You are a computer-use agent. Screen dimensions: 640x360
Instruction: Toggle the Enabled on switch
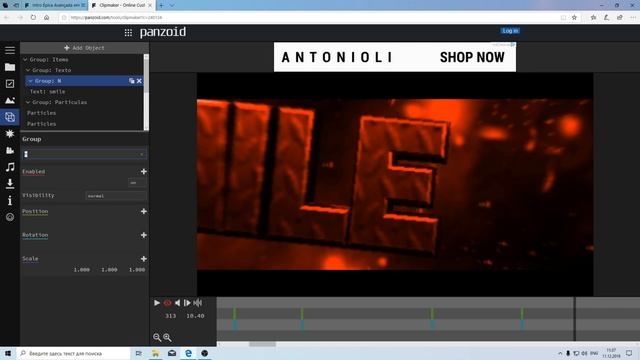(x=137, y=183)
